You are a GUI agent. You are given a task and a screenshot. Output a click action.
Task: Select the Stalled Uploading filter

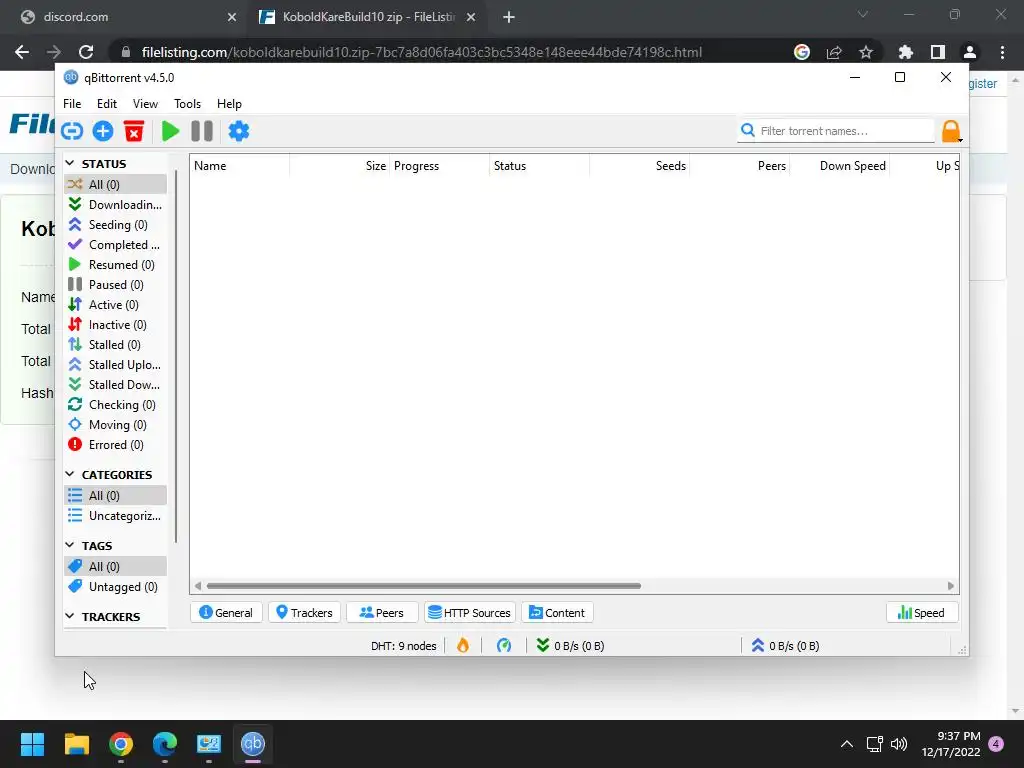click(x=116, y=365)
